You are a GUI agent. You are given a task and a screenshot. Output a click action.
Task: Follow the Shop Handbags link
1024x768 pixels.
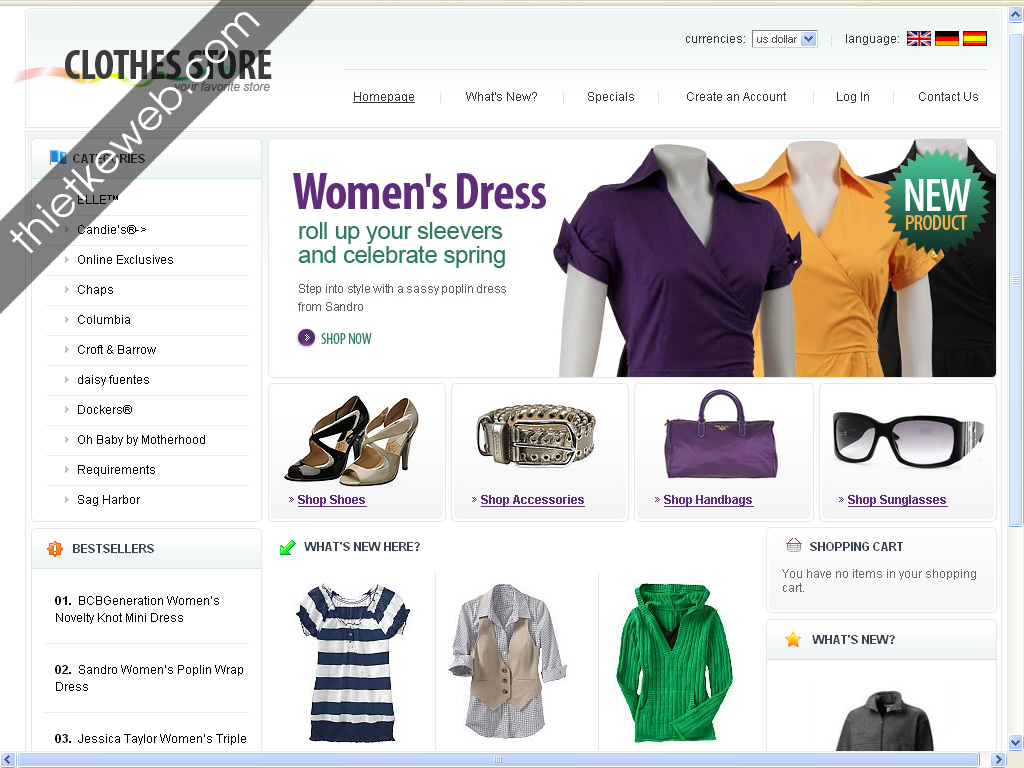tap(708, 500)
